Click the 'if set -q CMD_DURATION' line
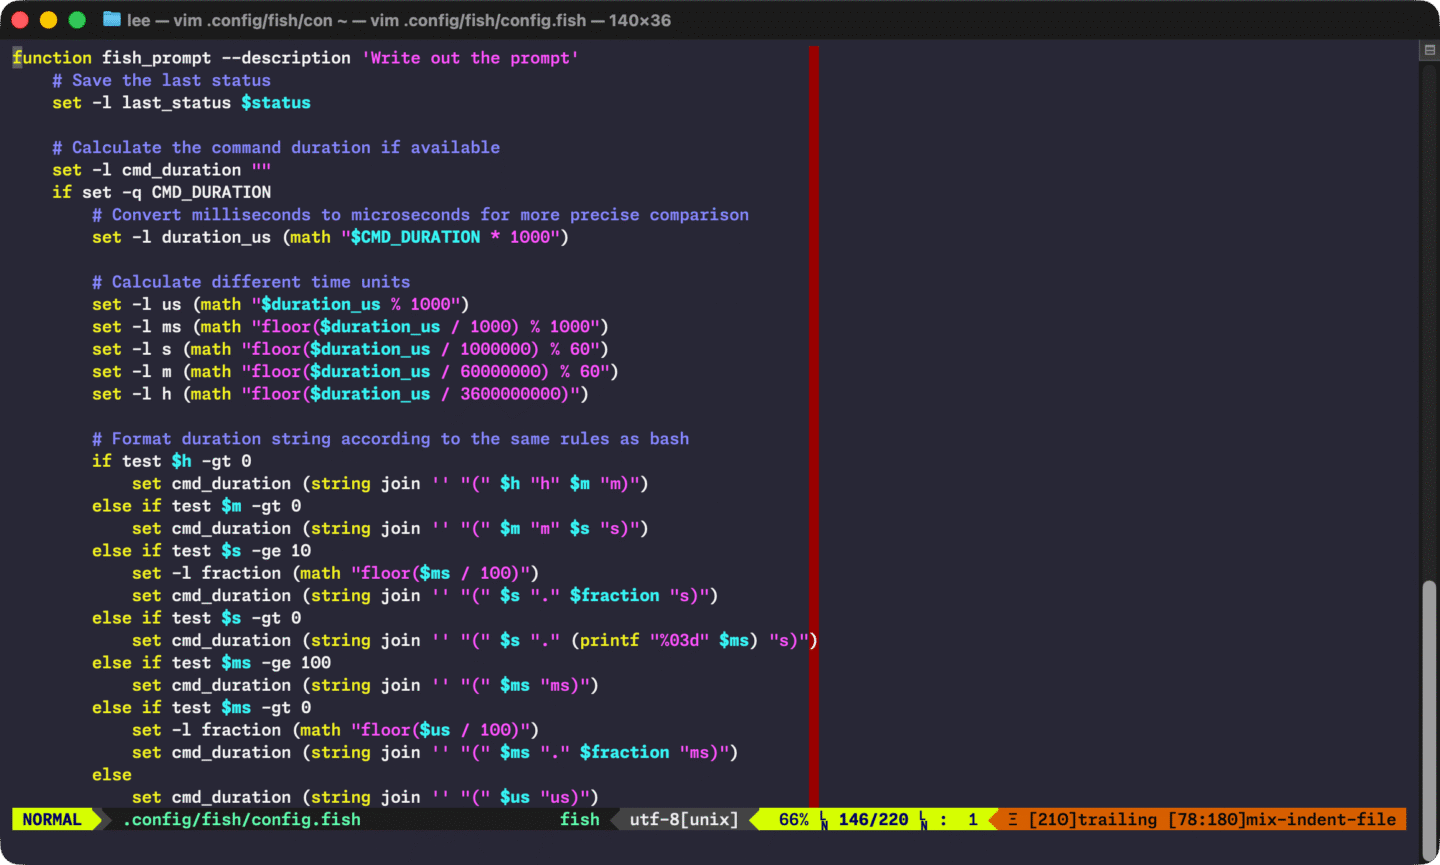Image resolution: width=1440 pixels, height=865 pixels. 161,192
